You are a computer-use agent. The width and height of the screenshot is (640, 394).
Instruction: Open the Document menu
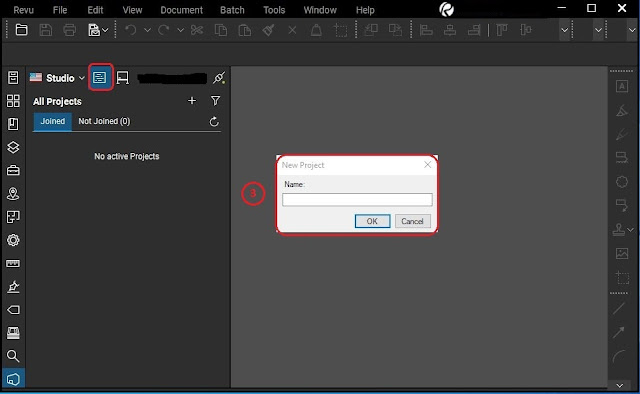tap(181, 10)
